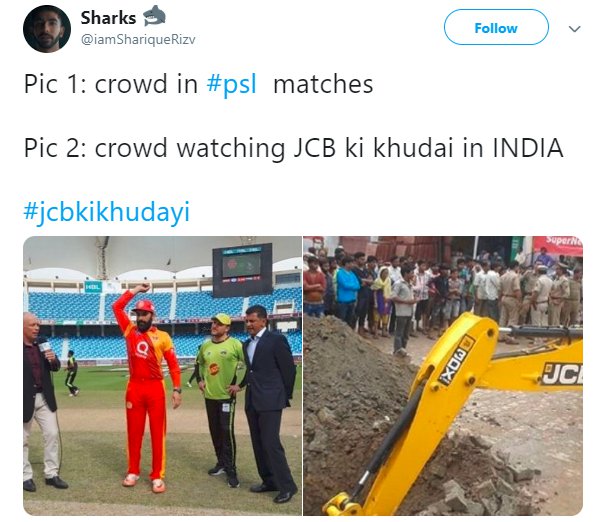The height and width of the screenshot is (522, 609).
Task: Click the HBL sign in the stadium
Action: [x=93, y=287]
